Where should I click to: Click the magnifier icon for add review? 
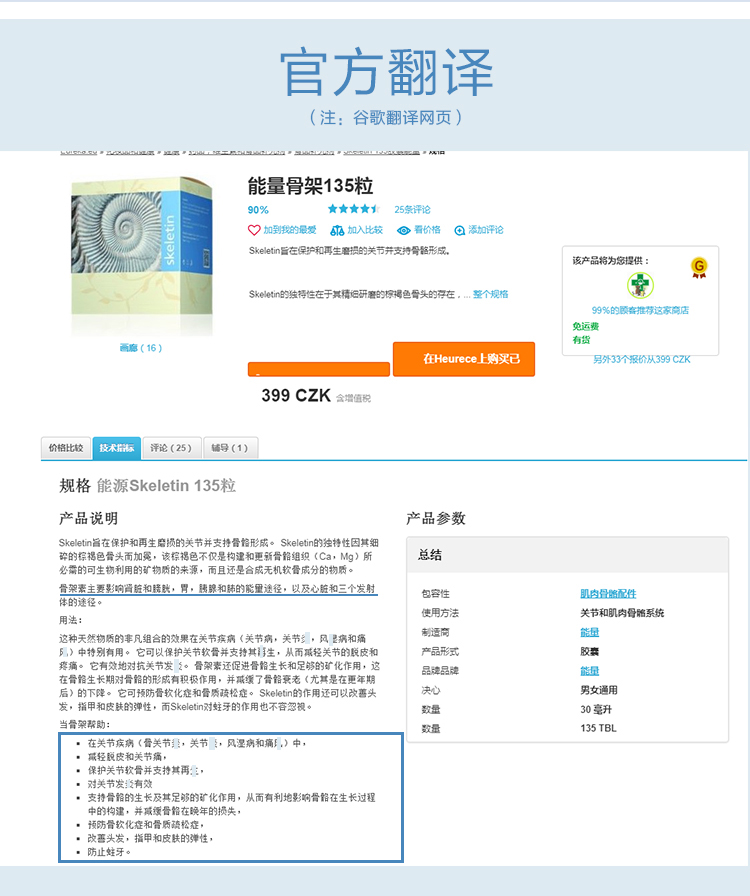coord(460,230)
